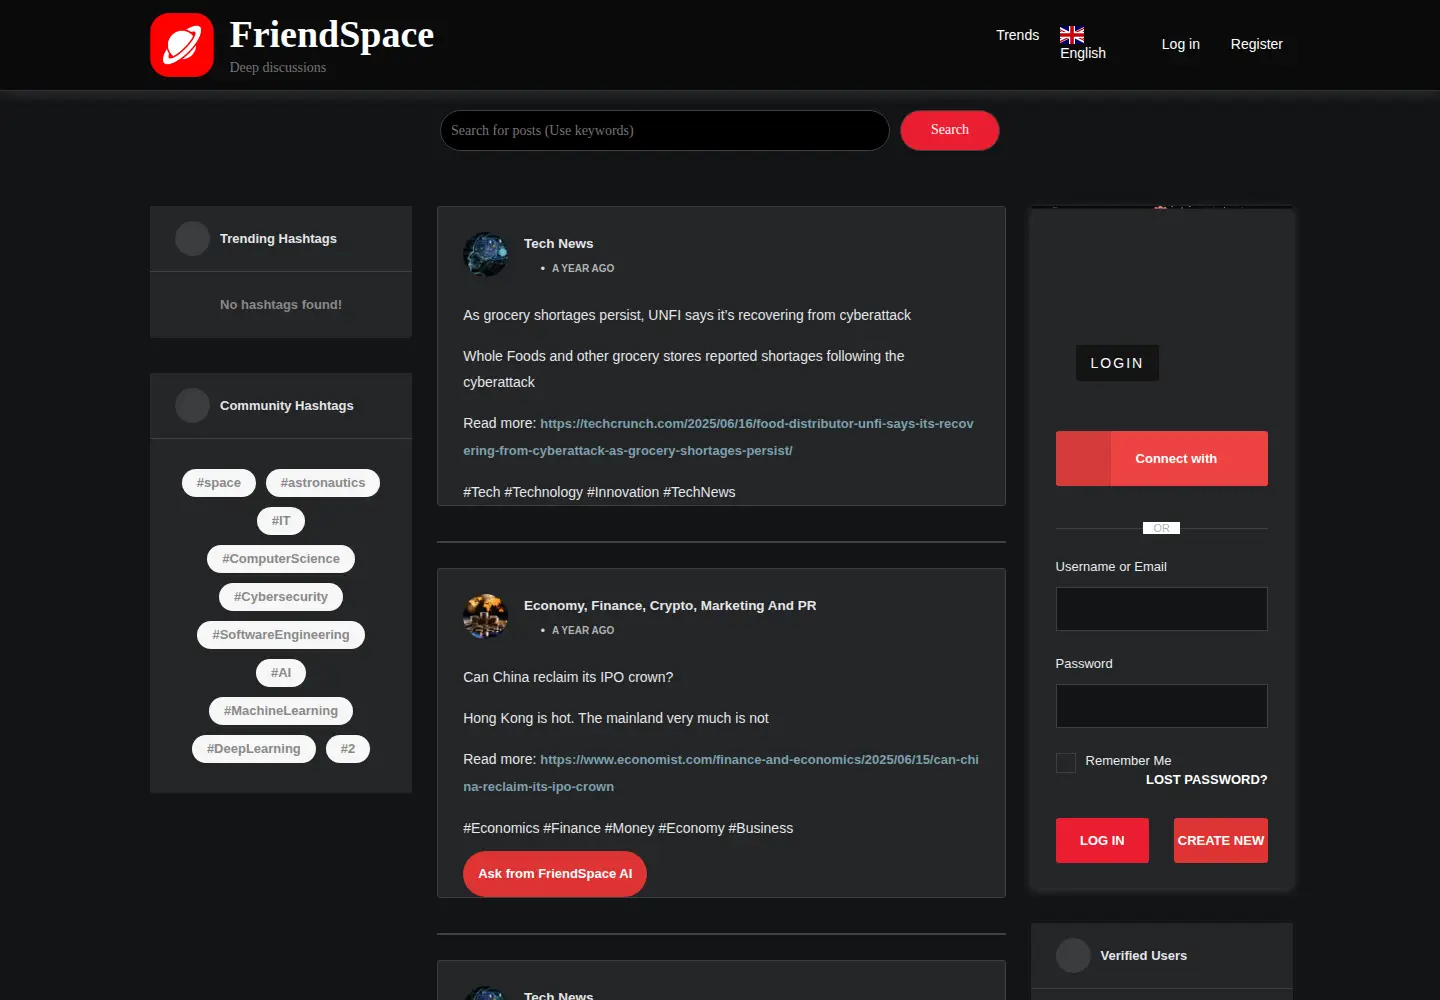This screenshot has width=1440, height=1000.
Task: Open Tech News author name on grocery post
Action: tap(558, 244)
